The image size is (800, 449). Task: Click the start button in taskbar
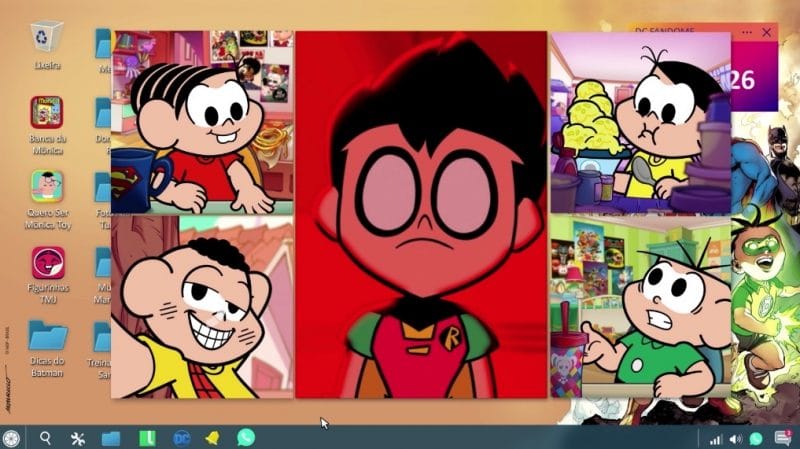click(x=12, y=438)
